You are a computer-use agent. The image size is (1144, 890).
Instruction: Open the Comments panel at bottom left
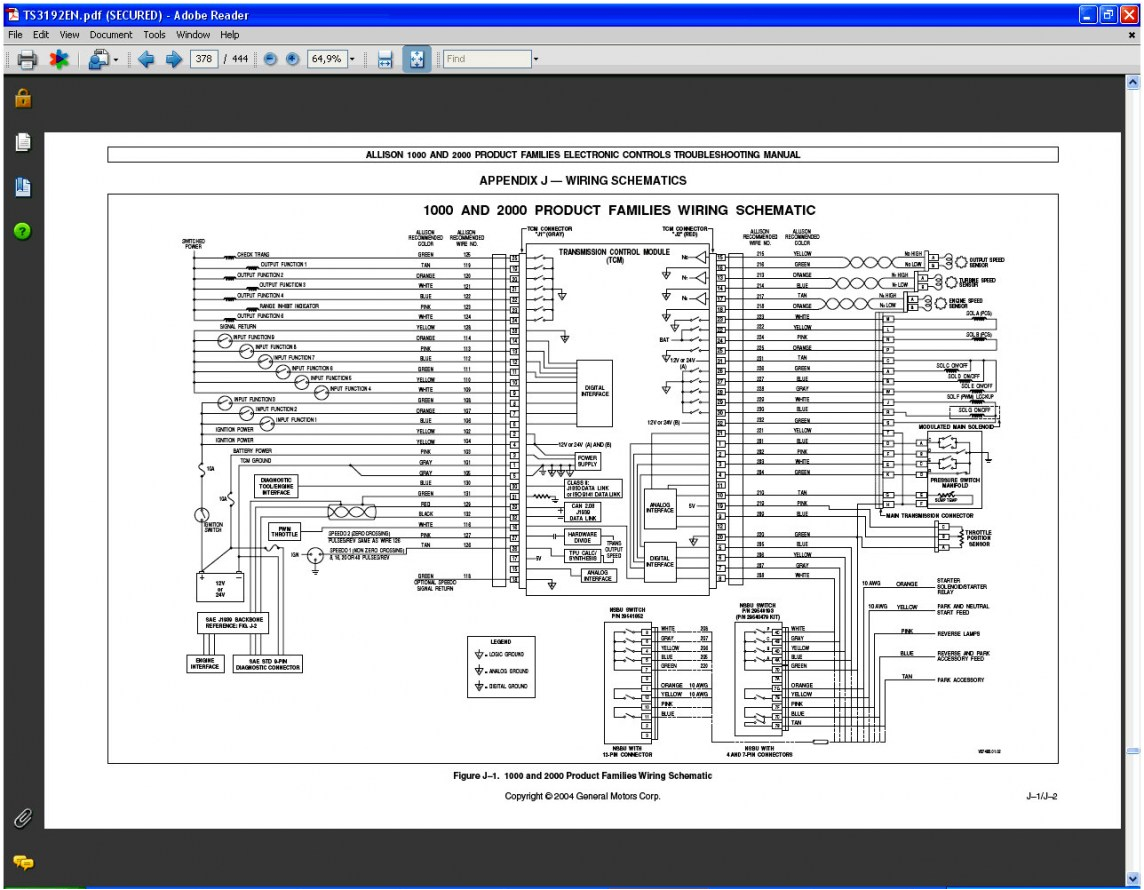pyautogui.click(x=22, y=860)
